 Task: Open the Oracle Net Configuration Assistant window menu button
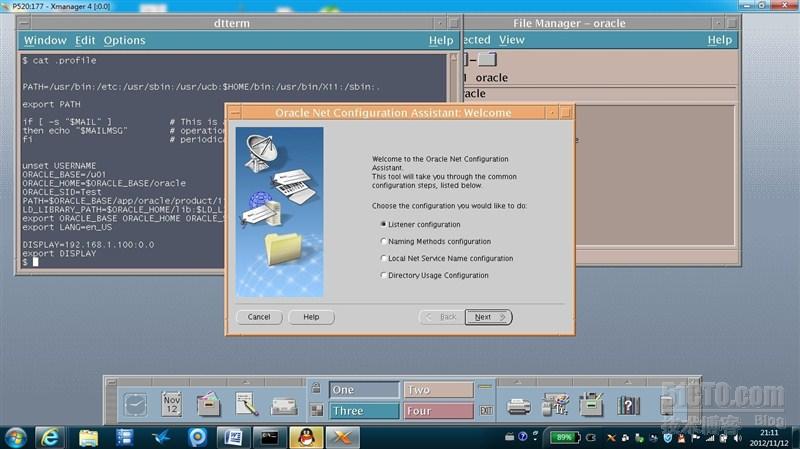coord(234,112)
